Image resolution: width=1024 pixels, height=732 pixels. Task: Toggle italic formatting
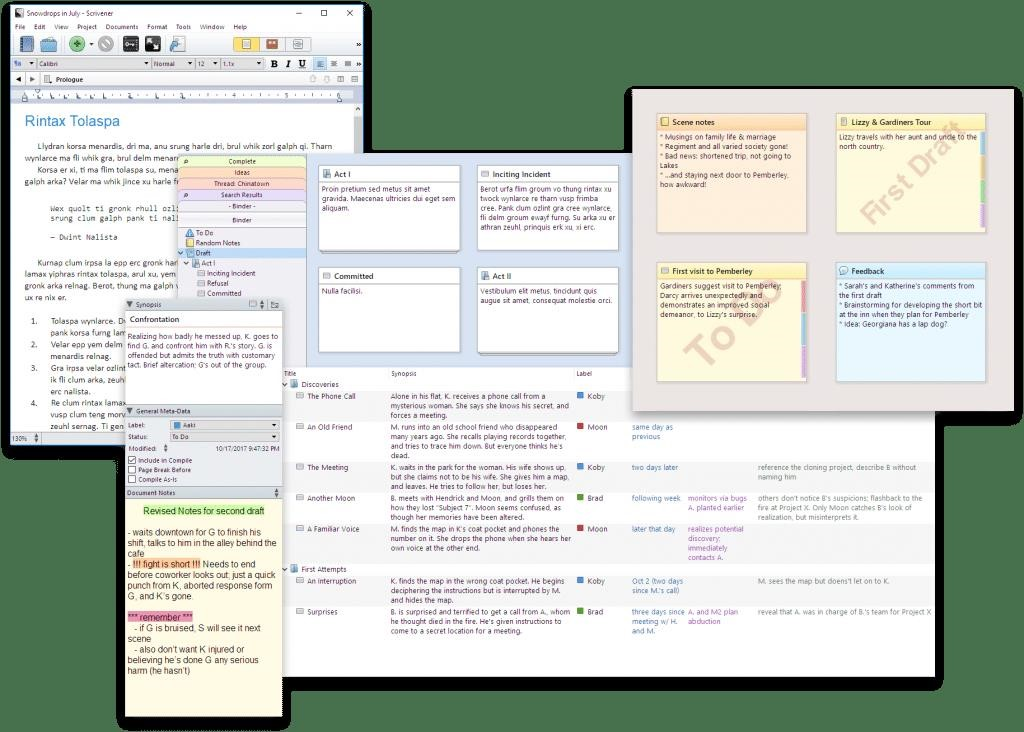pyautogui.click(x=288, y=64)
